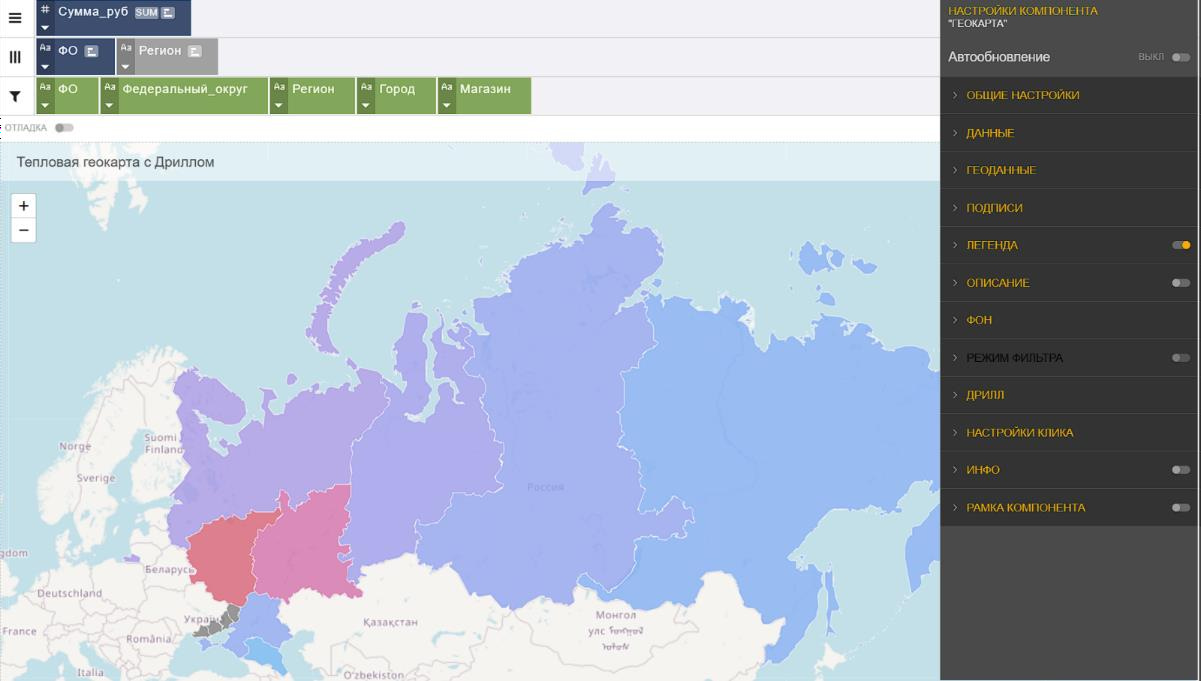1201x681 pixels.
Task: Zoom out on the map
Action: (x=23, y=231)
